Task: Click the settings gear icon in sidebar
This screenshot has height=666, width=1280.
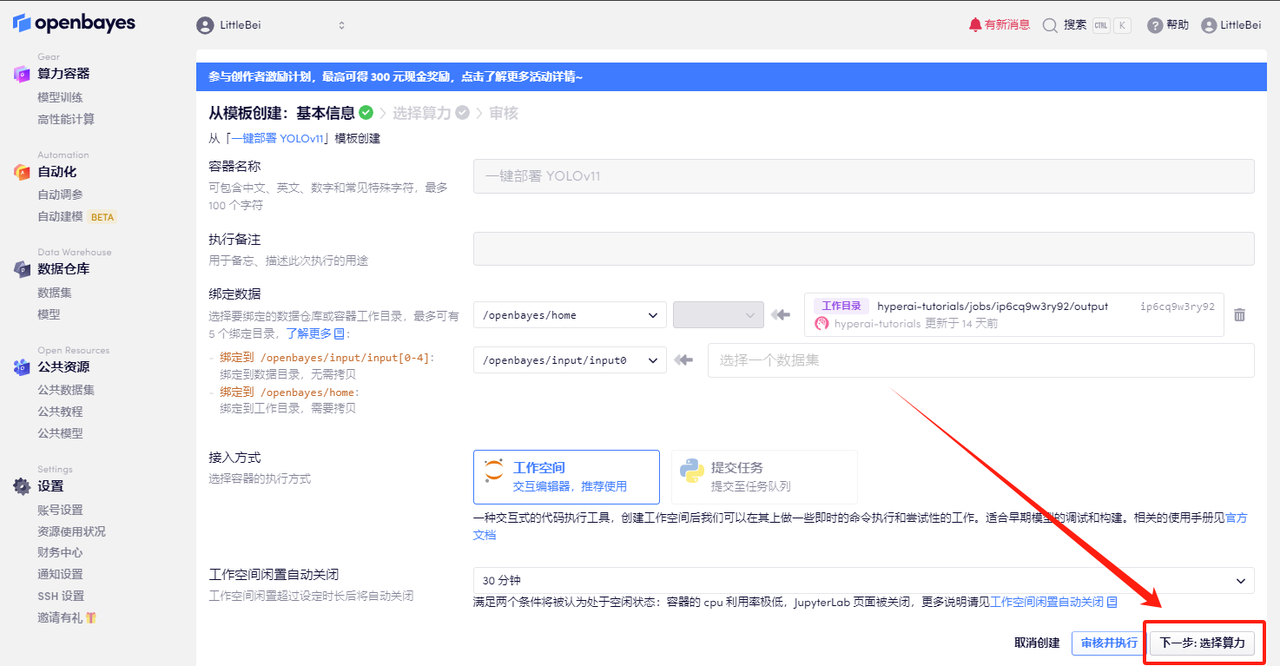Action: [x=22, y=486]
